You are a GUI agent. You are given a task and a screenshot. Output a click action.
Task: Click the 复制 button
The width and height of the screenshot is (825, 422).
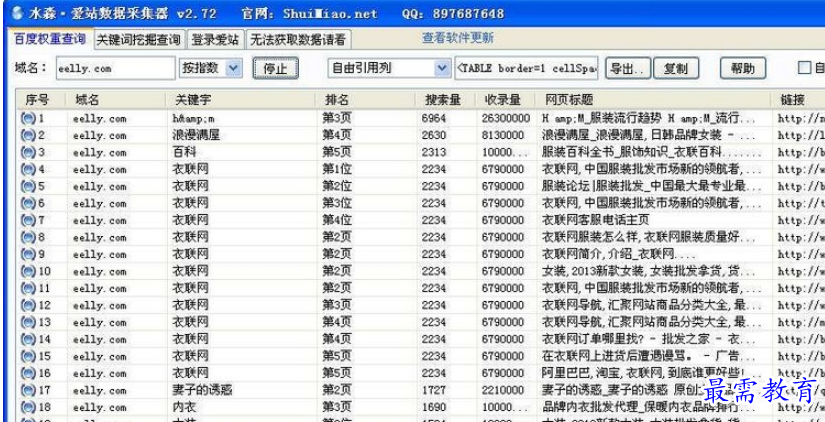click(x=676, y=68)
